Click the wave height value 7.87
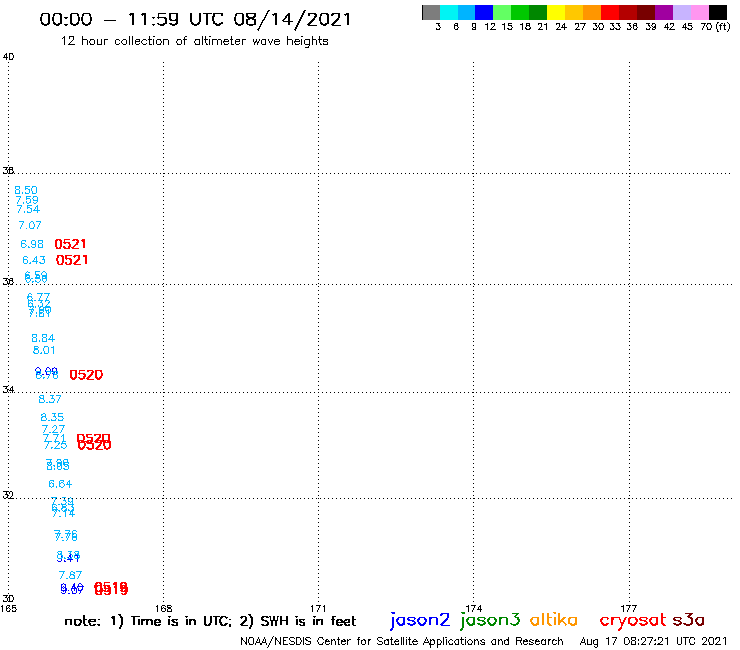The image size is (740, 650). (x=70, y=575)
